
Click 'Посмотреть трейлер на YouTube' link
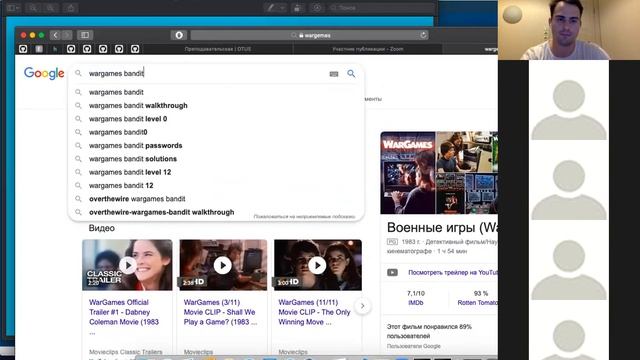click(x=453, y=272)
